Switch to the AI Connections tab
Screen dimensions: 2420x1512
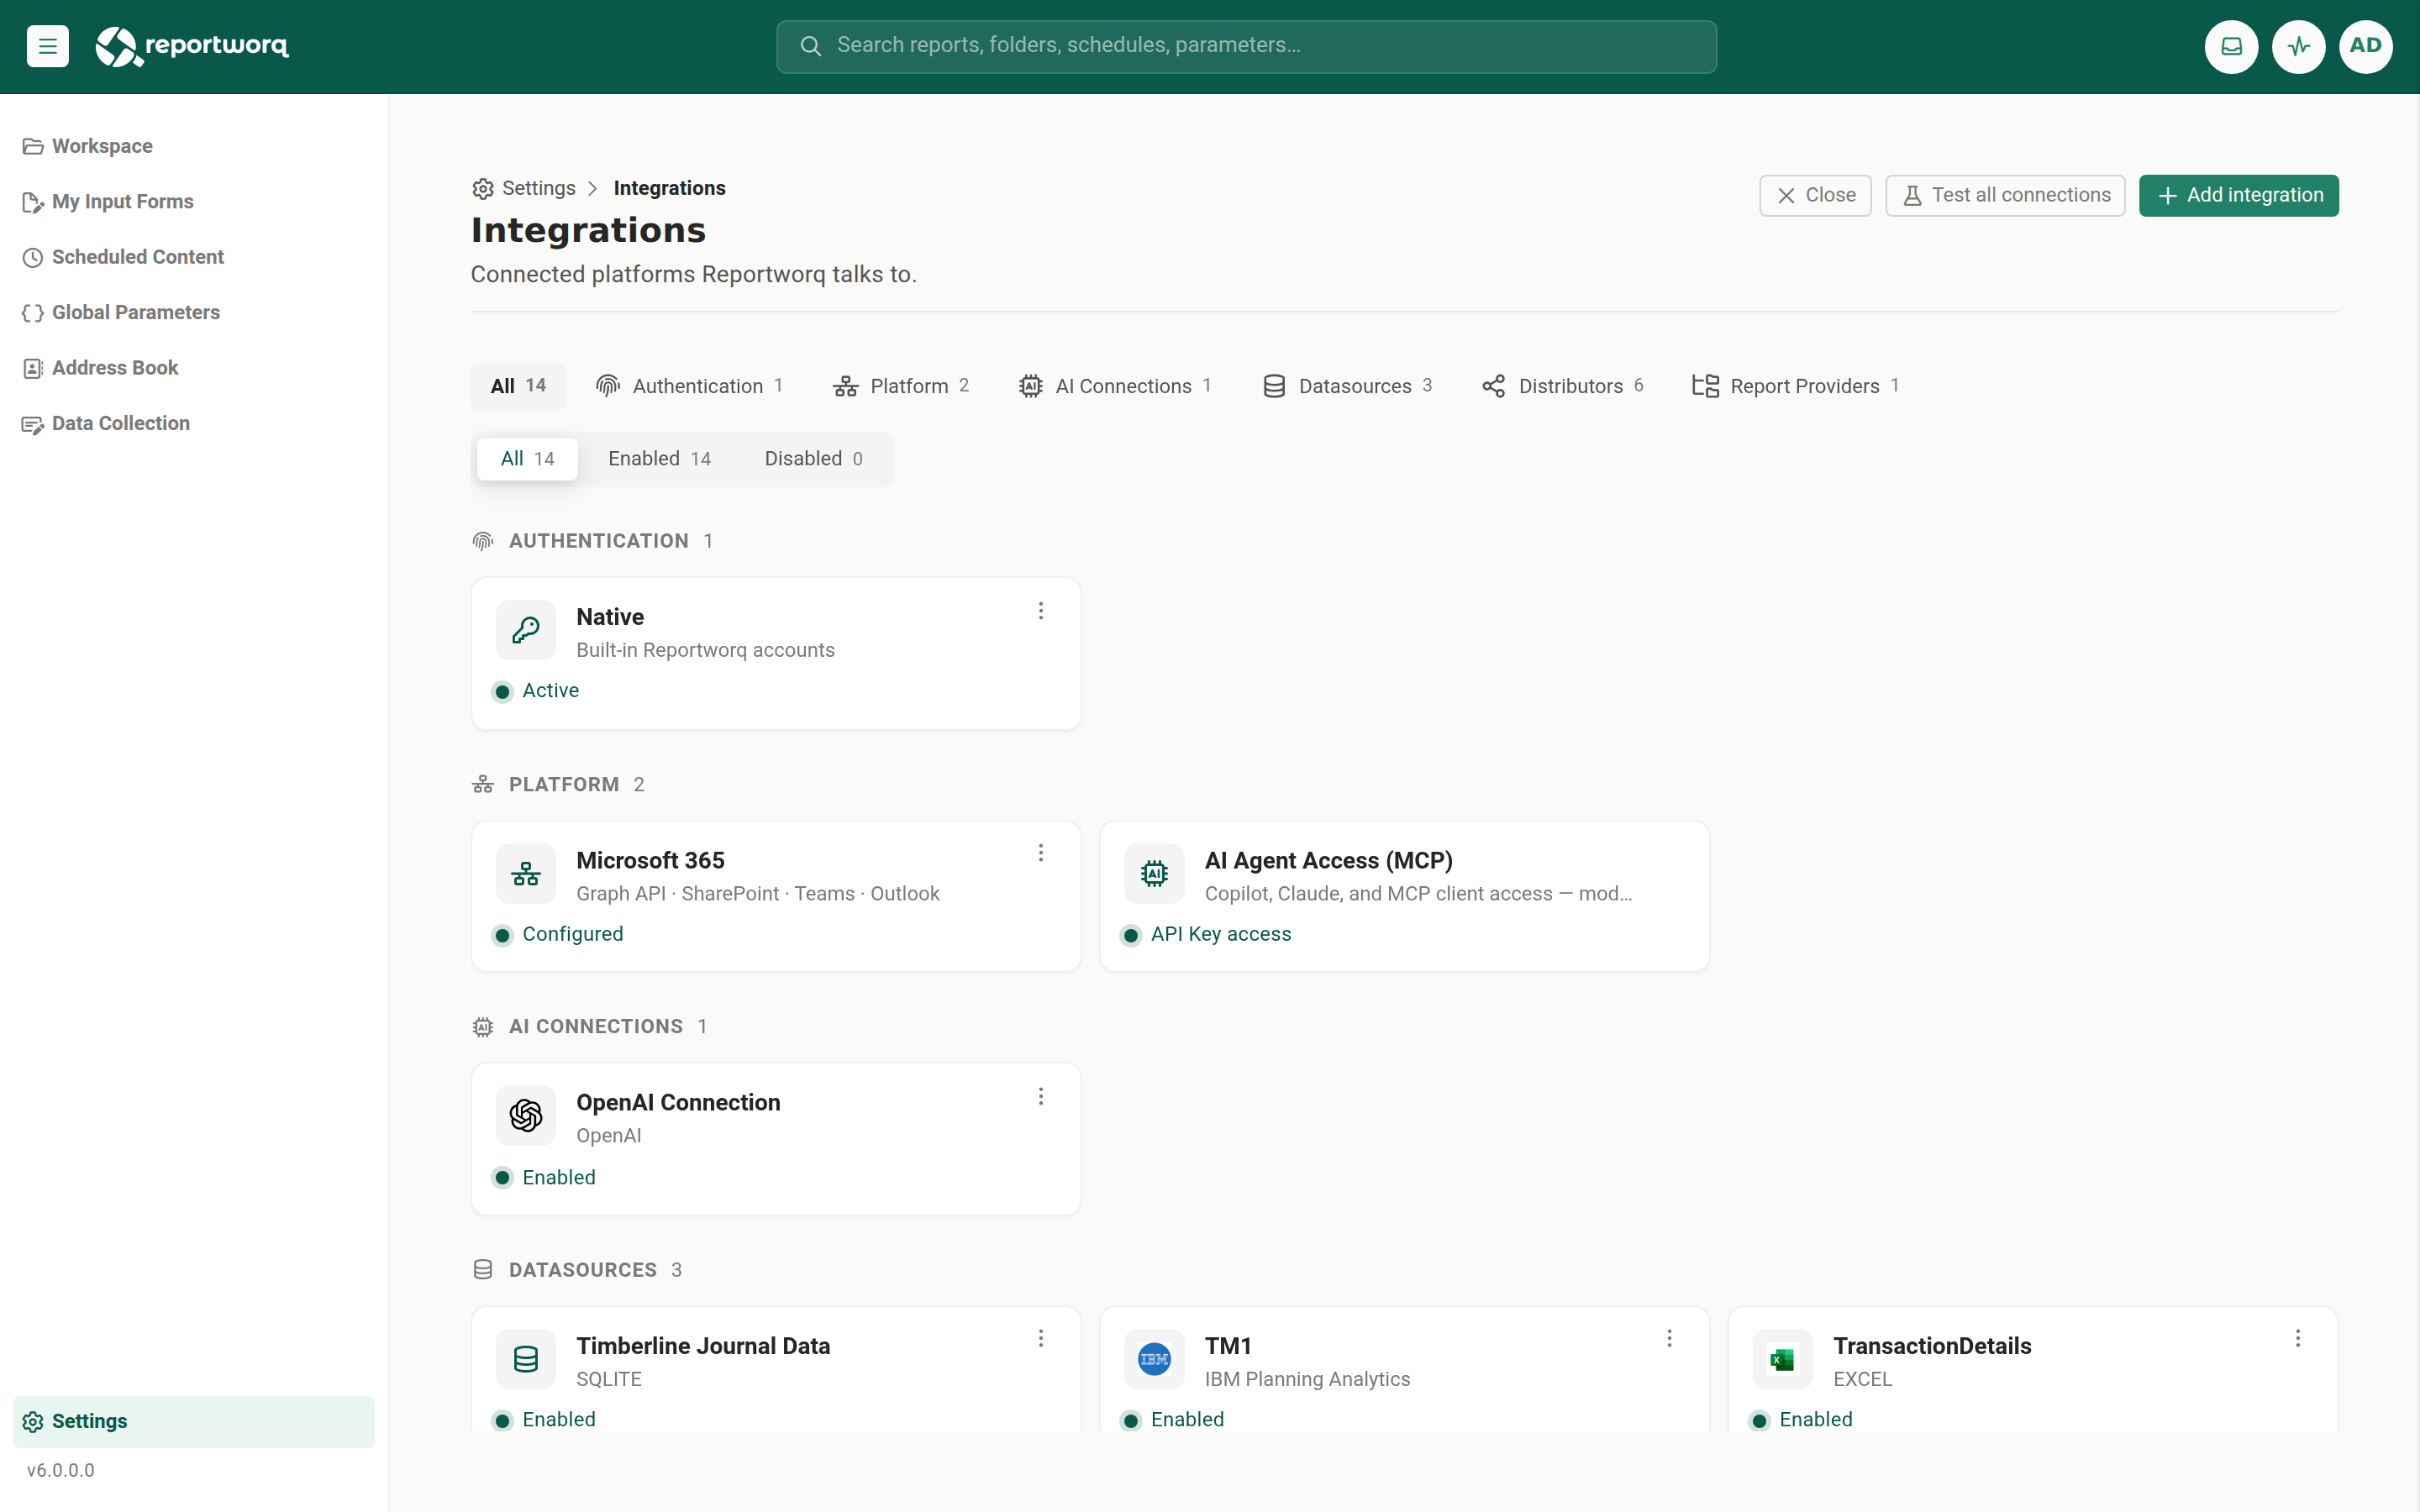click(1115, 386)
